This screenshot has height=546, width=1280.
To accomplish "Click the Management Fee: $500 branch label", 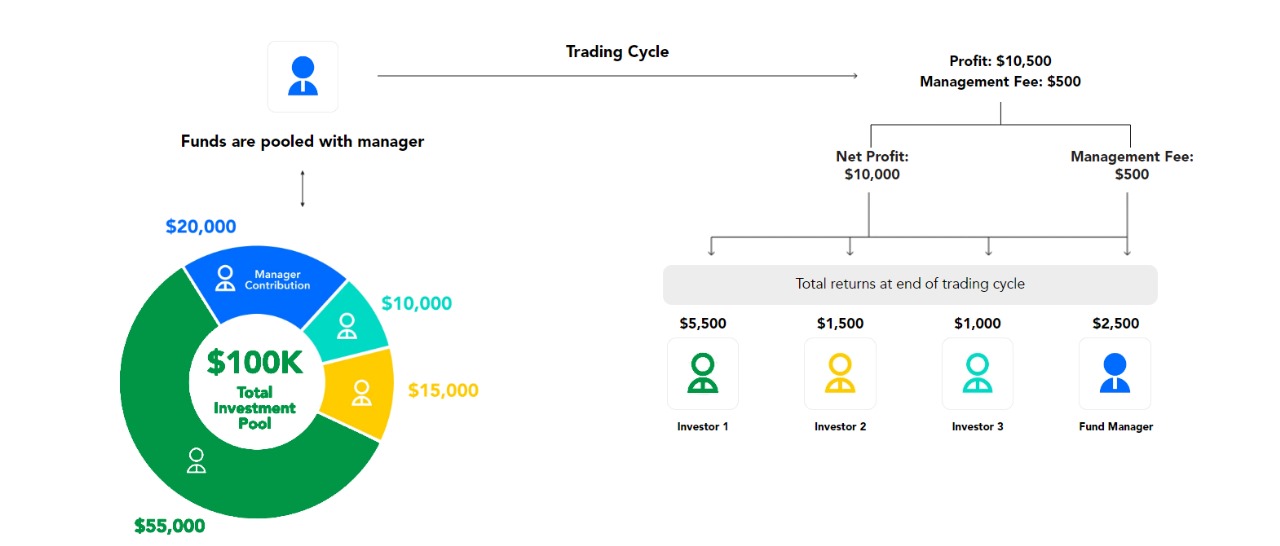I will 1132,165.
